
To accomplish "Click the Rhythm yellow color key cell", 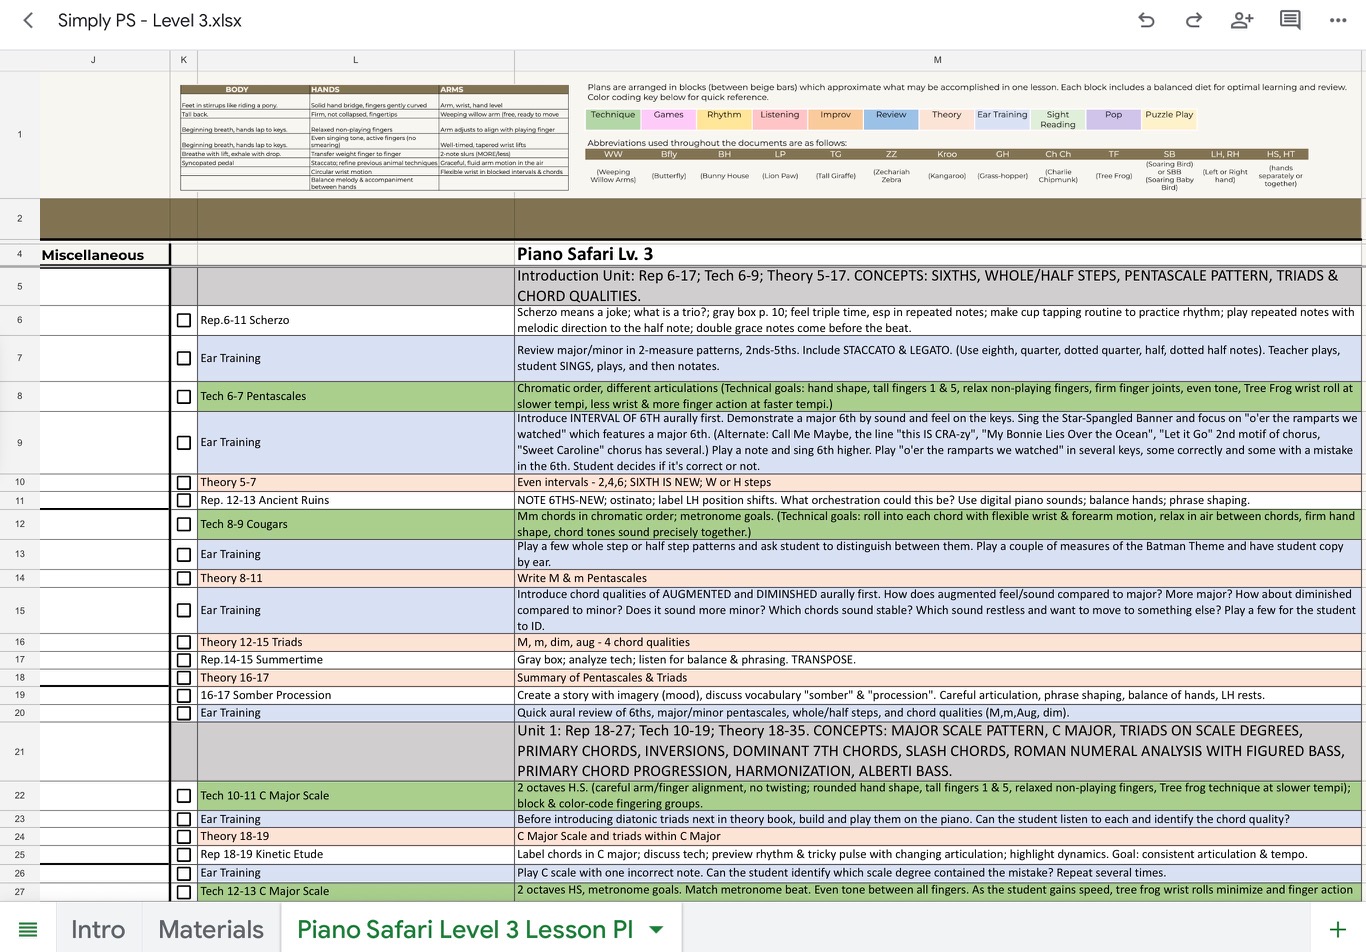I will 724,119.
